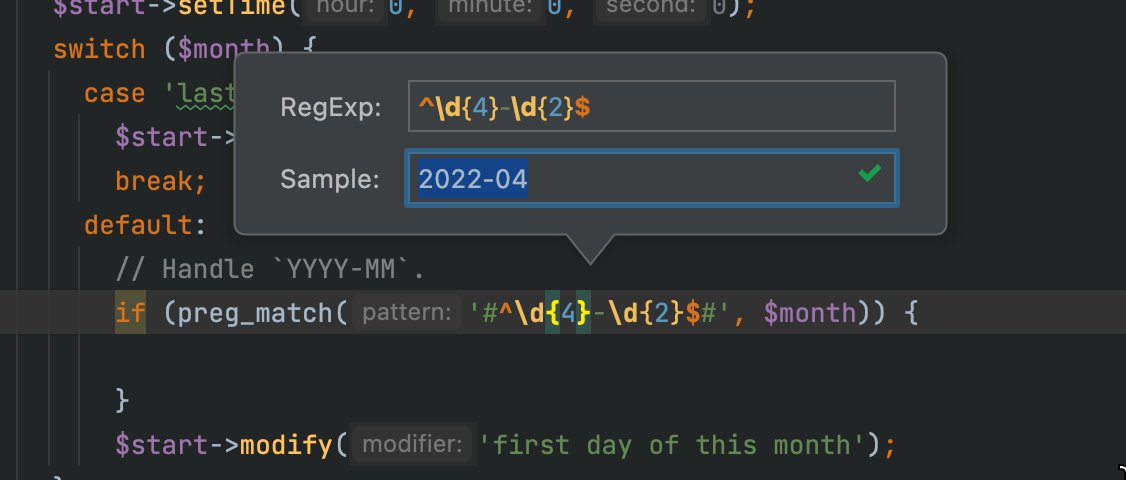Click the '// Handle `YYYY-MM`.' comment
The width and height of the screenshot is (1126, 480).
(270, 269)
